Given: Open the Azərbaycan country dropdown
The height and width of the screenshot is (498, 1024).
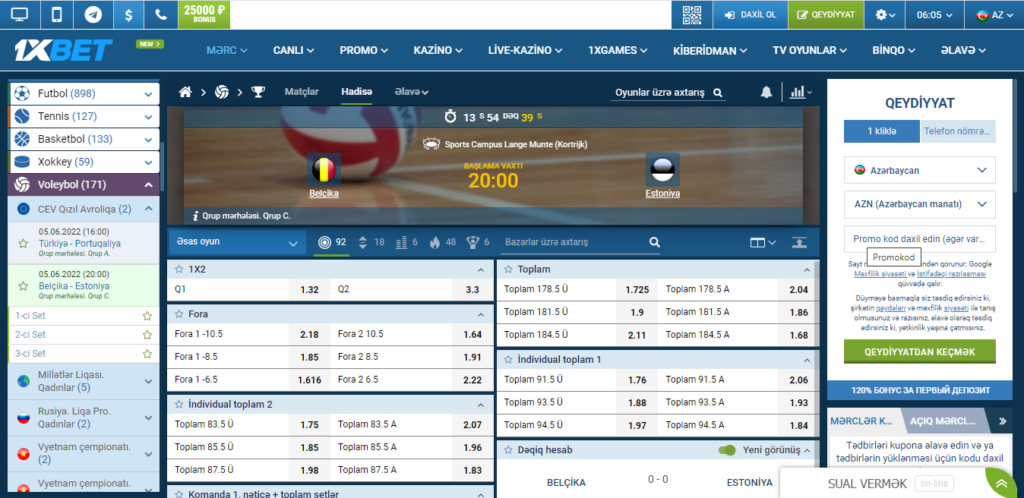Looking at the screenshot, I should [920, 170].
